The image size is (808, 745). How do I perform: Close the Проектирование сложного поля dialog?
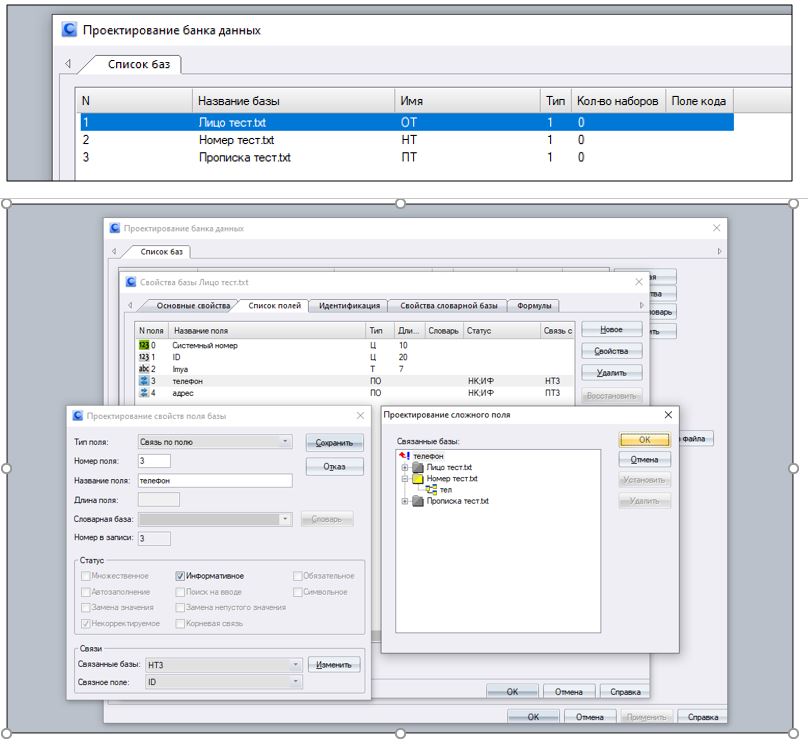tap(668, 415)
